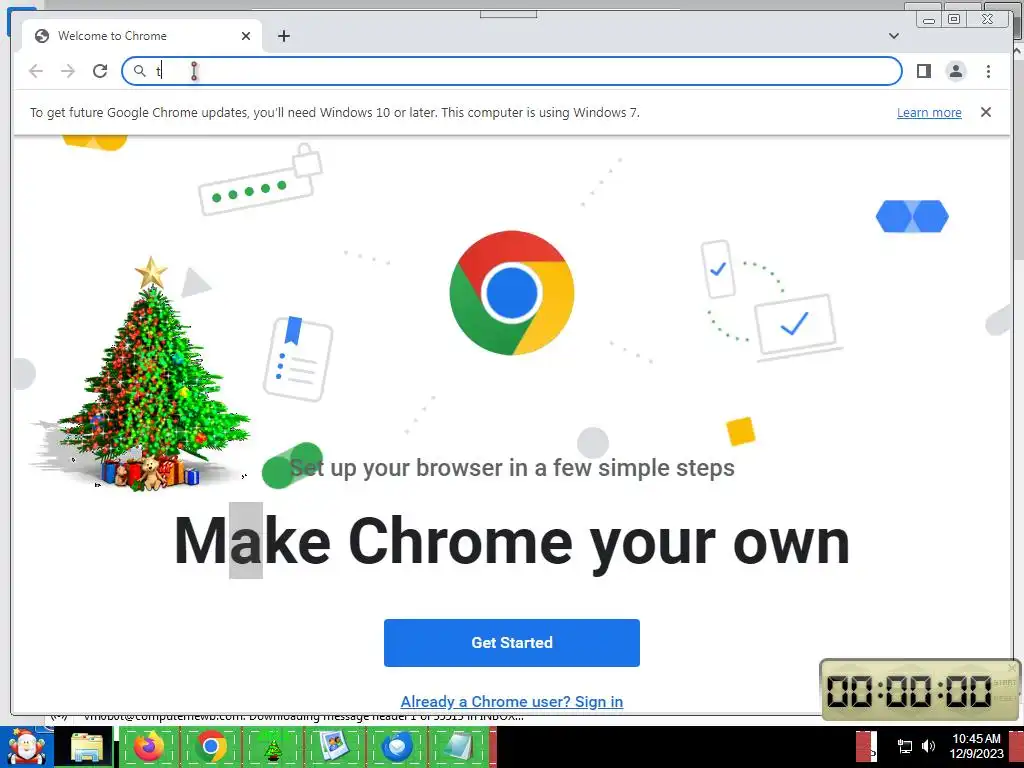1024x768 pixels.
Task: Click the Windows 7 update message text
Action: 334,112
